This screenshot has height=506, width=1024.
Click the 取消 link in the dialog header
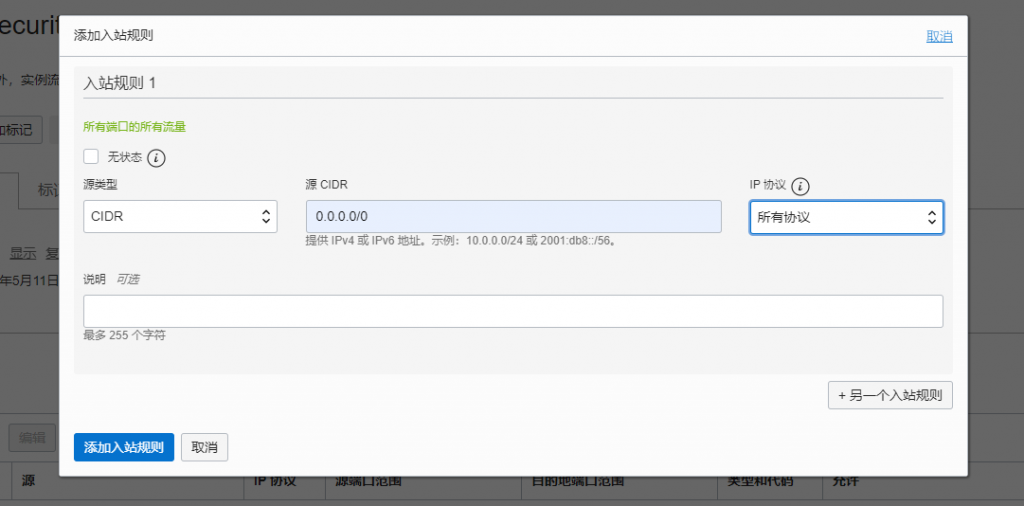(939, 36)
